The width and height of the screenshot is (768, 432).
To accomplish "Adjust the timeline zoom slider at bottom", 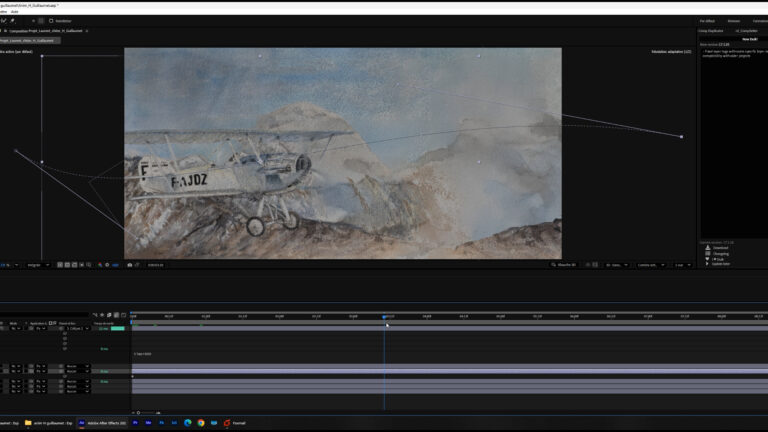I will 139,412.
